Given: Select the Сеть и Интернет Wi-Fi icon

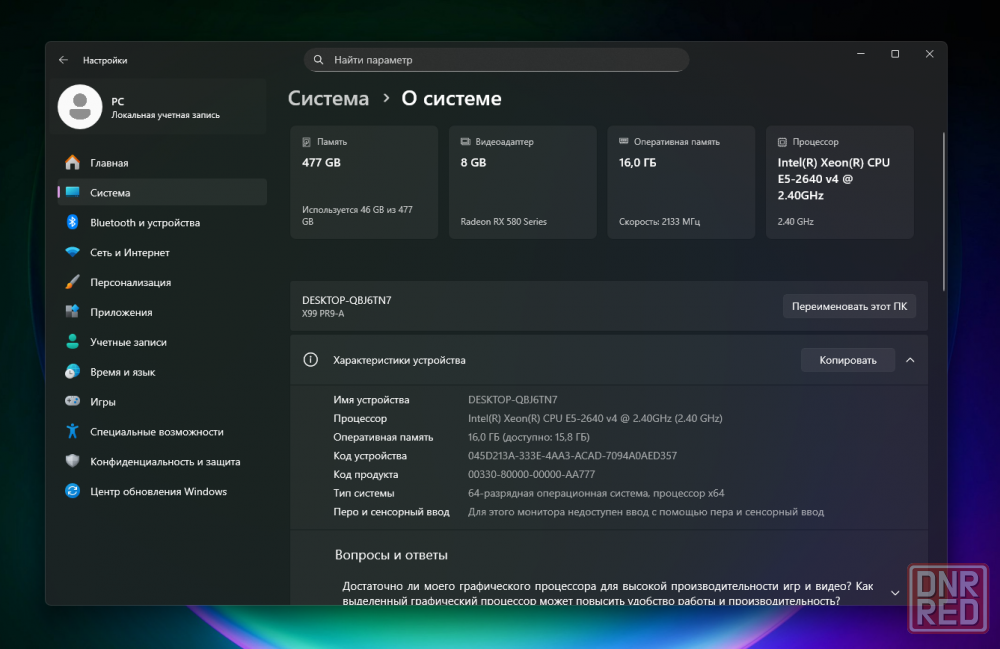Looking at the screenshot, I should tap(72, 253).
